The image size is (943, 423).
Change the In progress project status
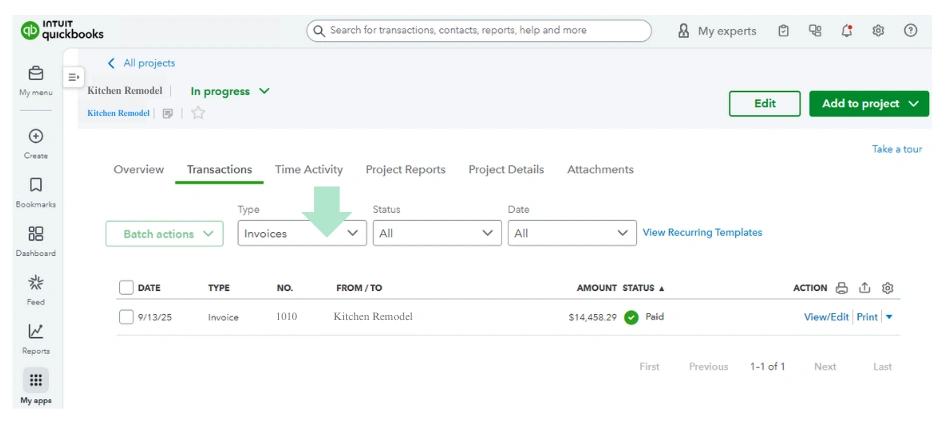pyautogui.click(x=230, y=91)
